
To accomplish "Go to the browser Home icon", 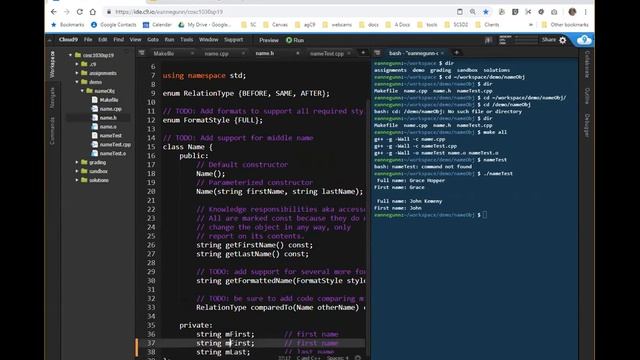I will click(x=93, y=12).
